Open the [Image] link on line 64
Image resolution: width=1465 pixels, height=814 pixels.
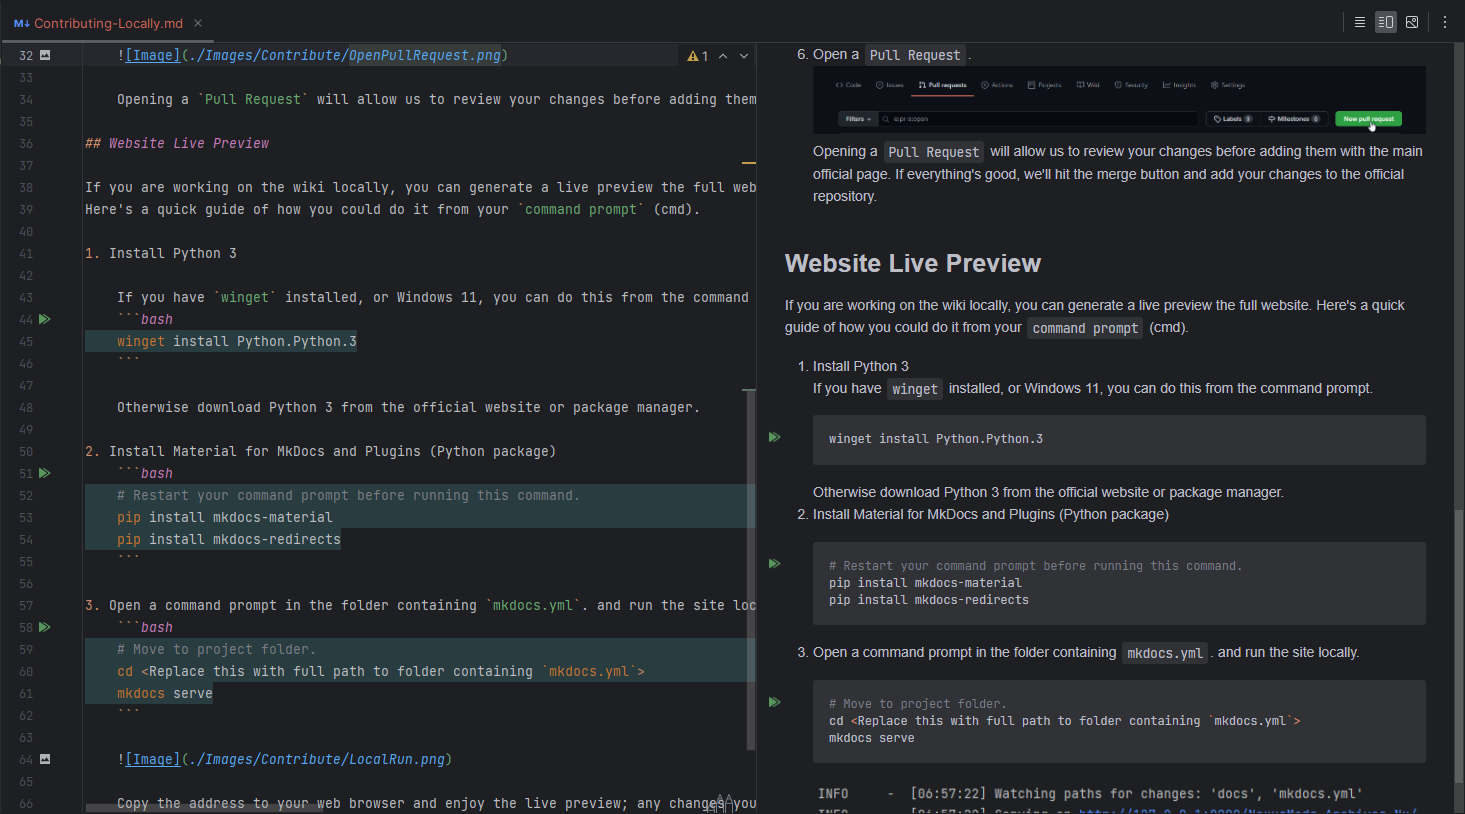tap(153, 759)
